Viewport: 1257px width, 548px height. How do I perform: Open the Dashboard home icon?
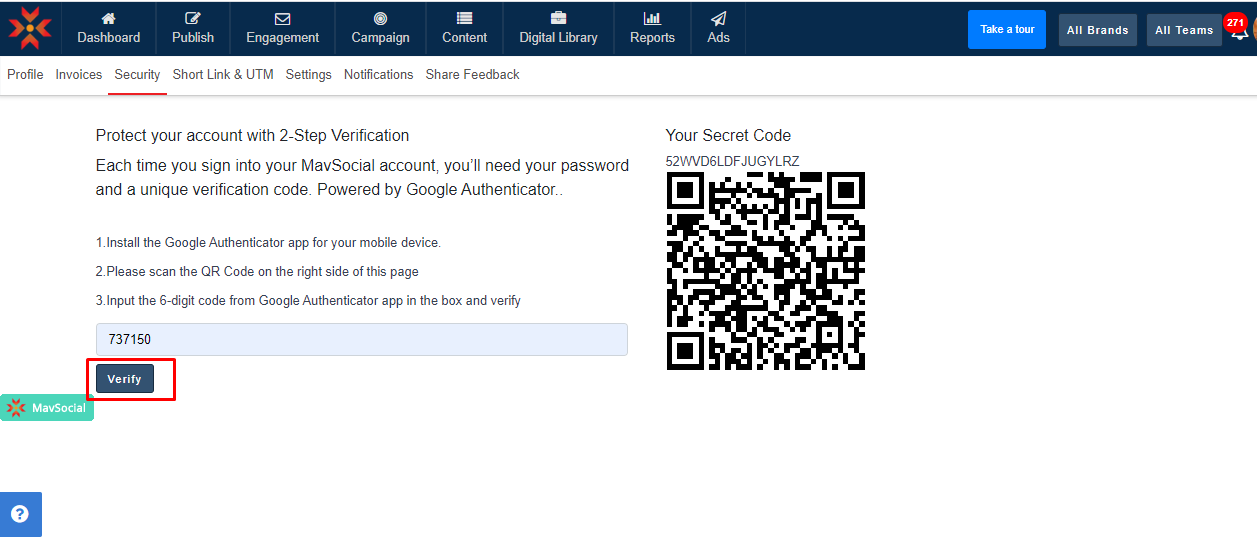pyautogui.click(x=109, y=19)
